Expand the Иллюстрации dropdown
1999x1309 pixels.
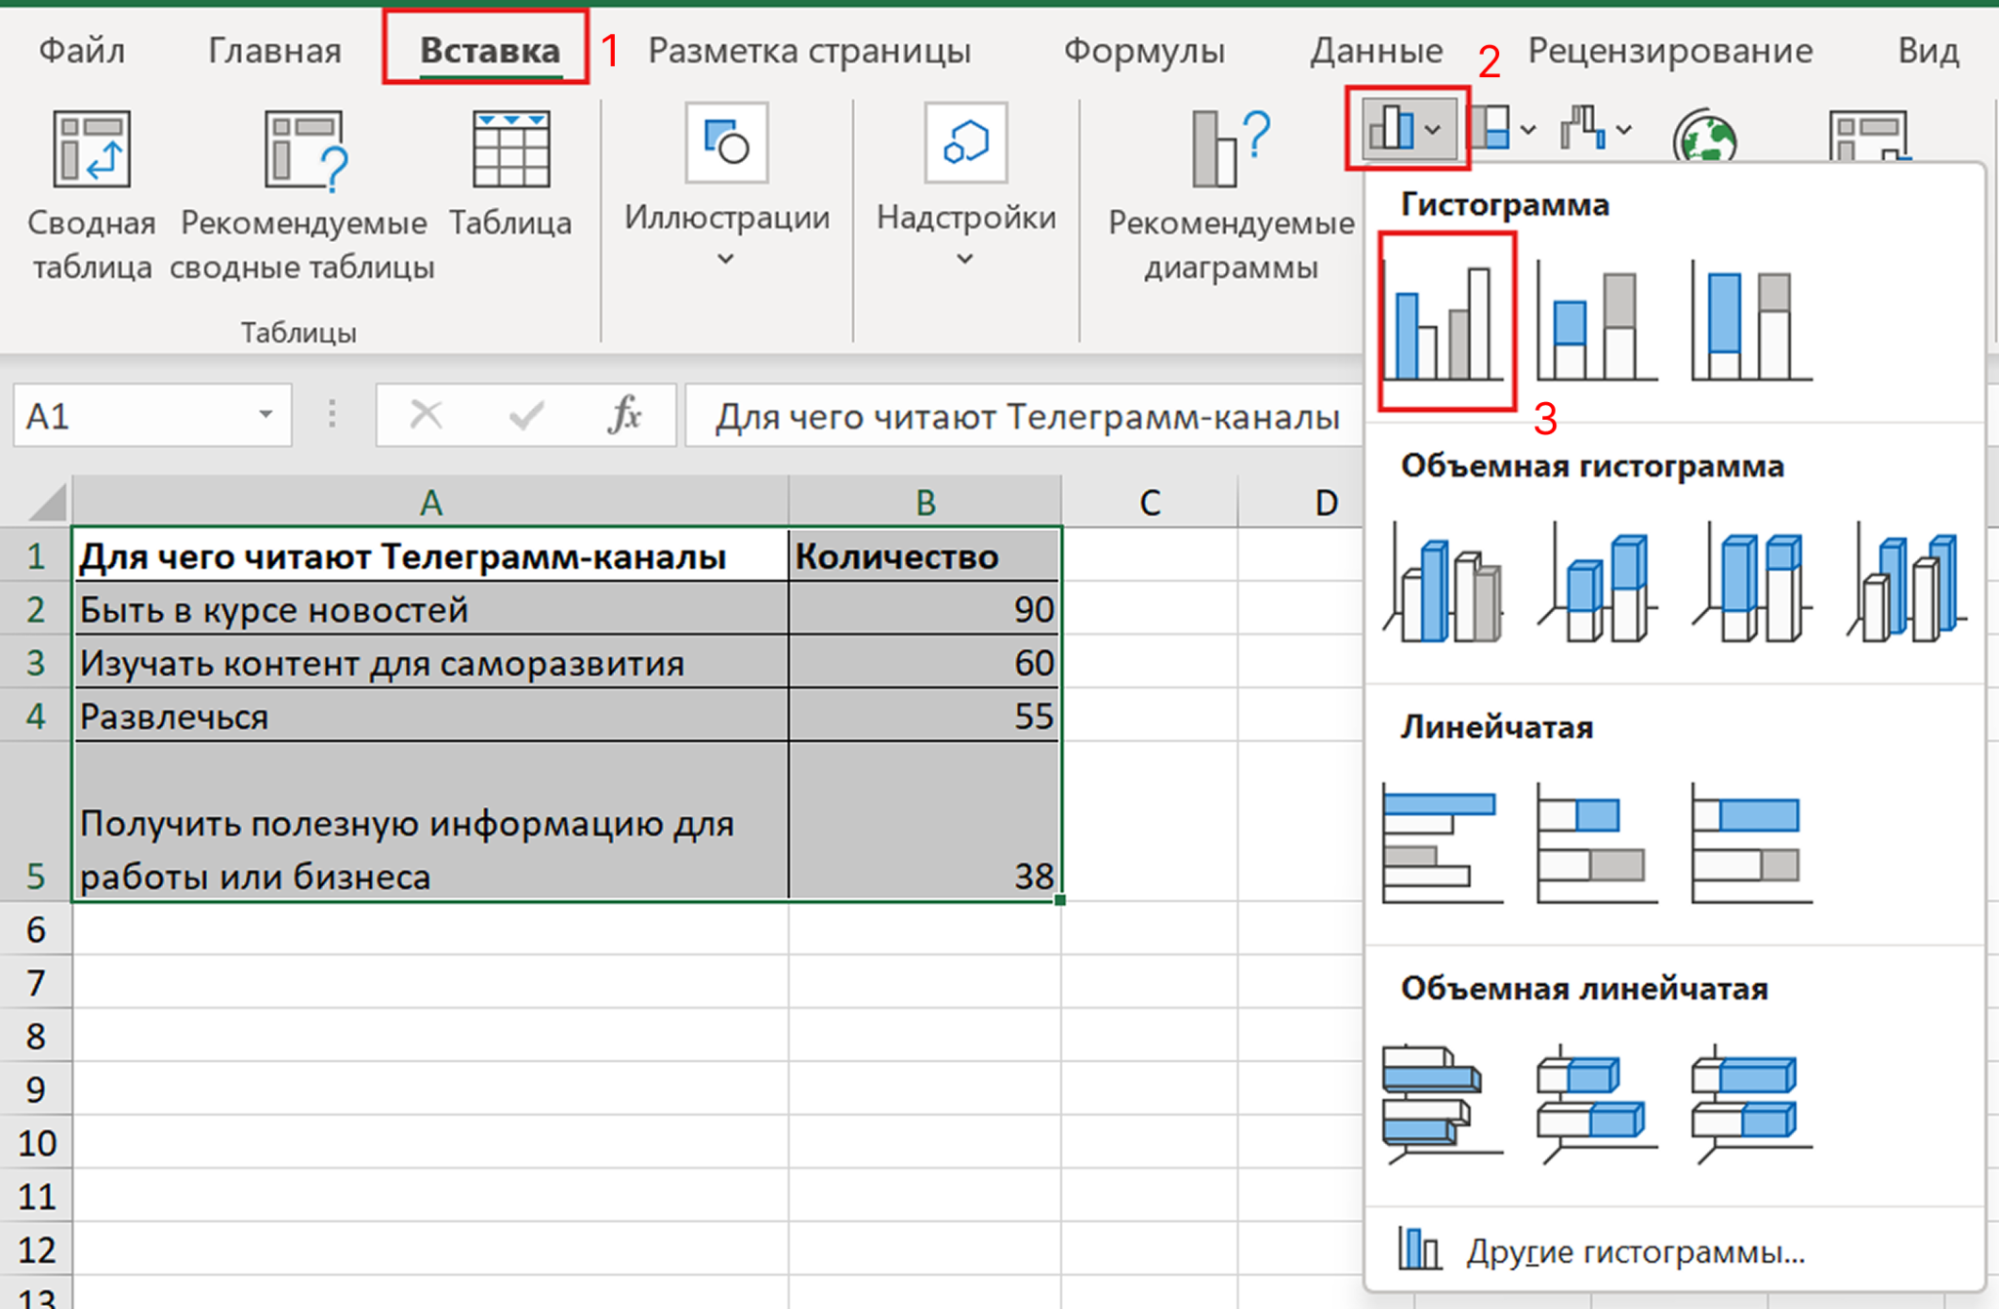726,259
